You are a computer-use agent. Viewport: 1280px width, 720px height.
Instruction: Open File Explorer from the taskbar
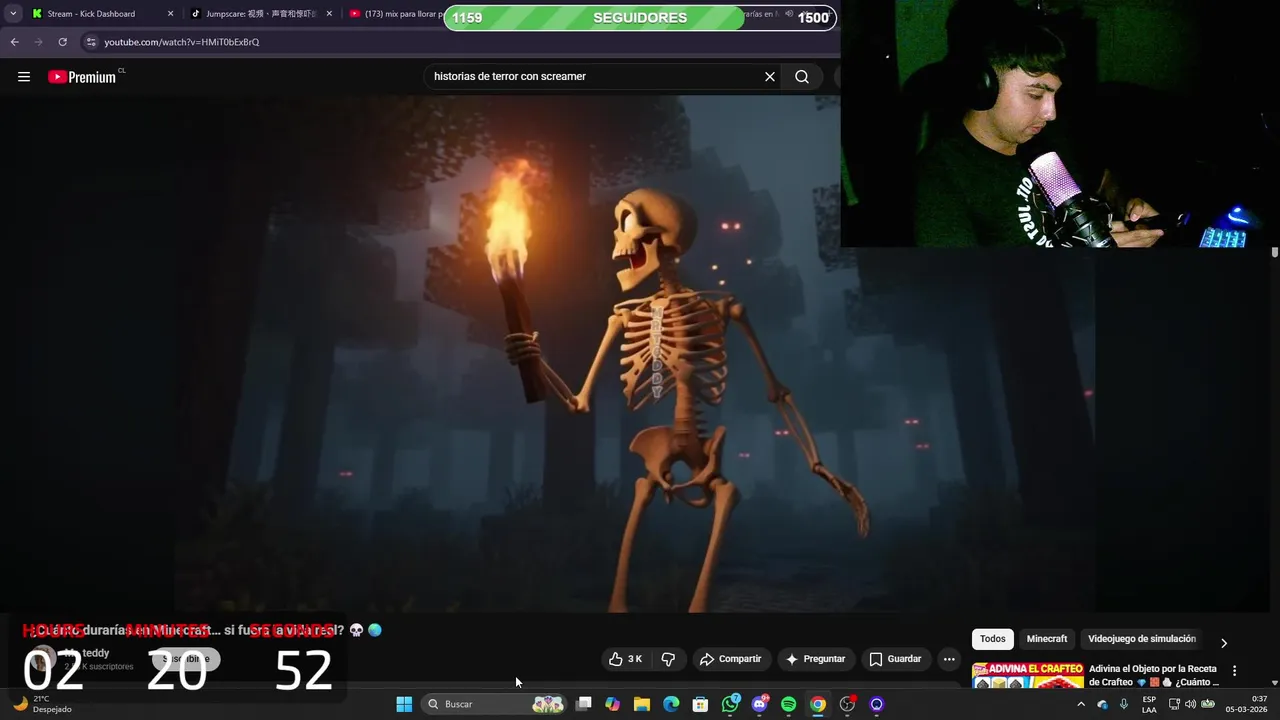pyautogui.click(x=642, y=704)
